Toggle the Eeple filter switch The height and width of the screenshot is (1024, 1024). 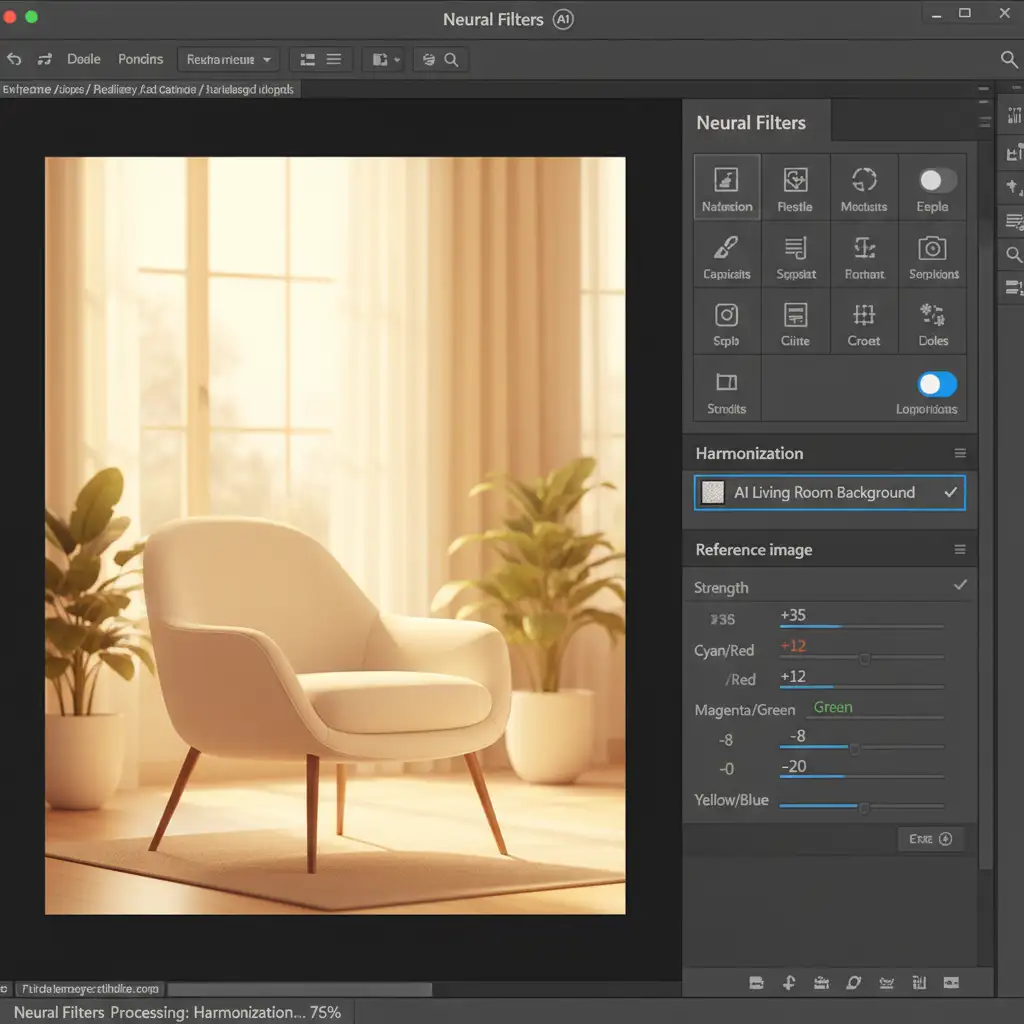[x=937, y=180]
